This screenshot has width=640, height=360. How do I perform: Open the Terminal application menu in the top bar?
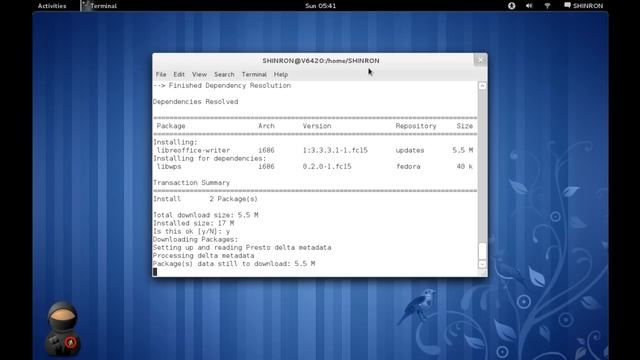(x=99, y=6)
